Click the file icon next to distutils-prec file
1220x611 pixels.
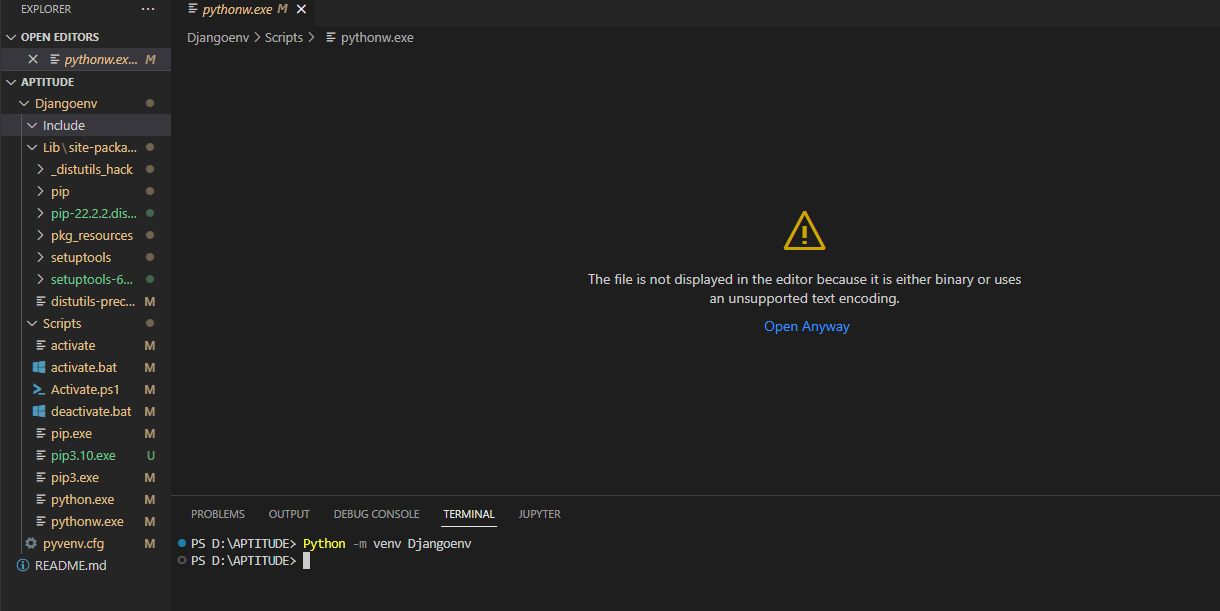tap(39, 301)
